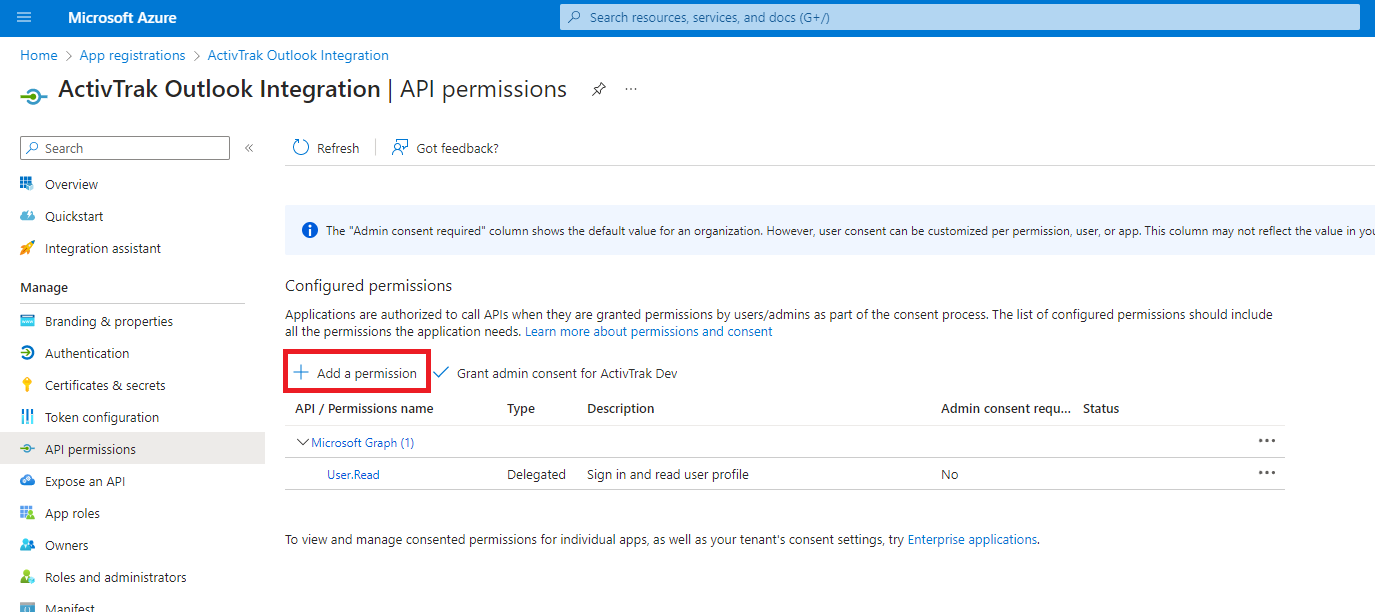The image size is (1375, 612).
Task: Open ellipsis menu for User.Read row
Action: pos(1266,473)
